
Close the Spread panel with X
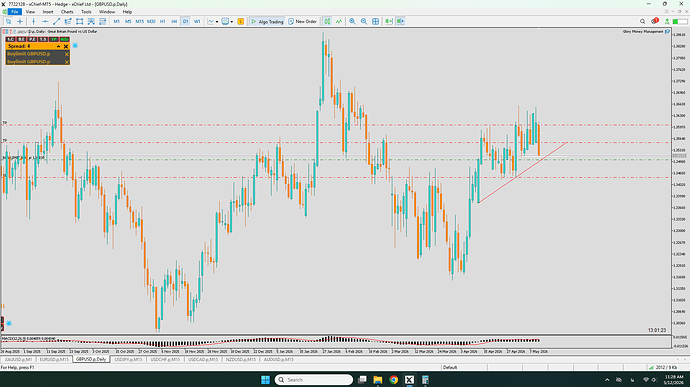tap(66, 46)
